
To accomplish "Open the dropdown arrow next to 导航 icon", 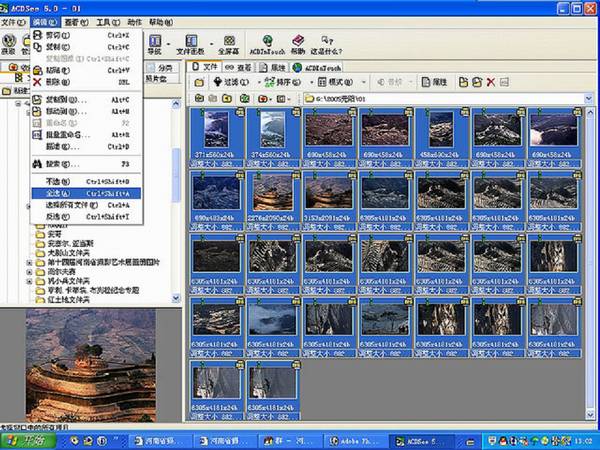I will 169,44.
